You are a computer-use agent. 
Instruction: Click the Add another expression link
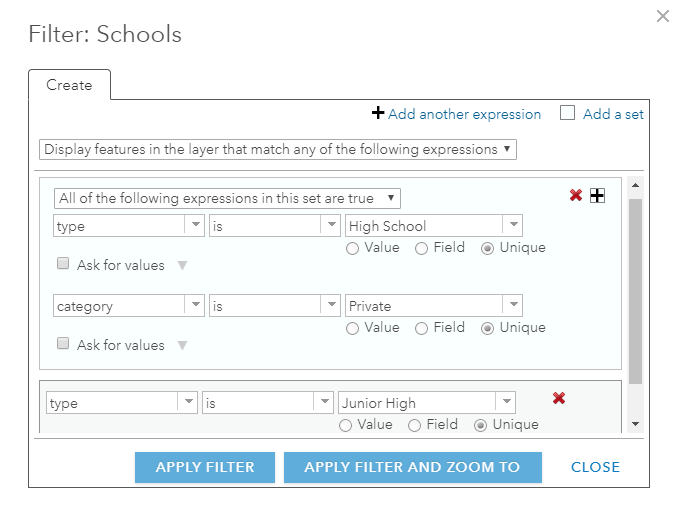[x=464, y=114]
